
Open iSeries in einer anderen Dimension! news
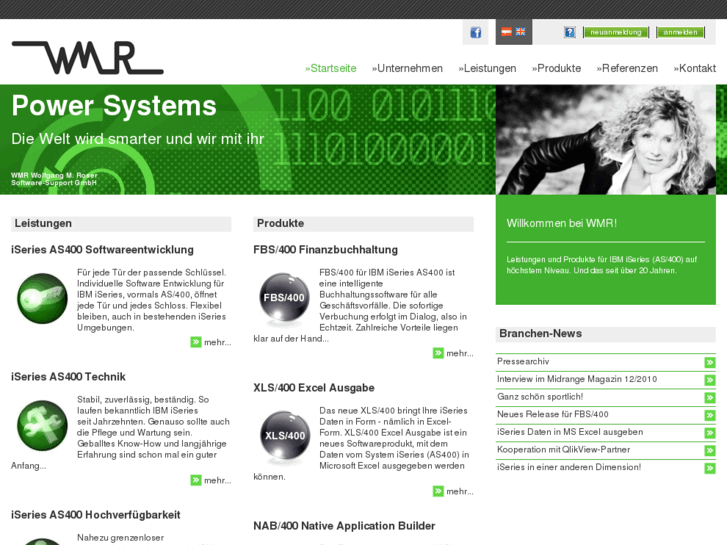(x=569, y=467)
